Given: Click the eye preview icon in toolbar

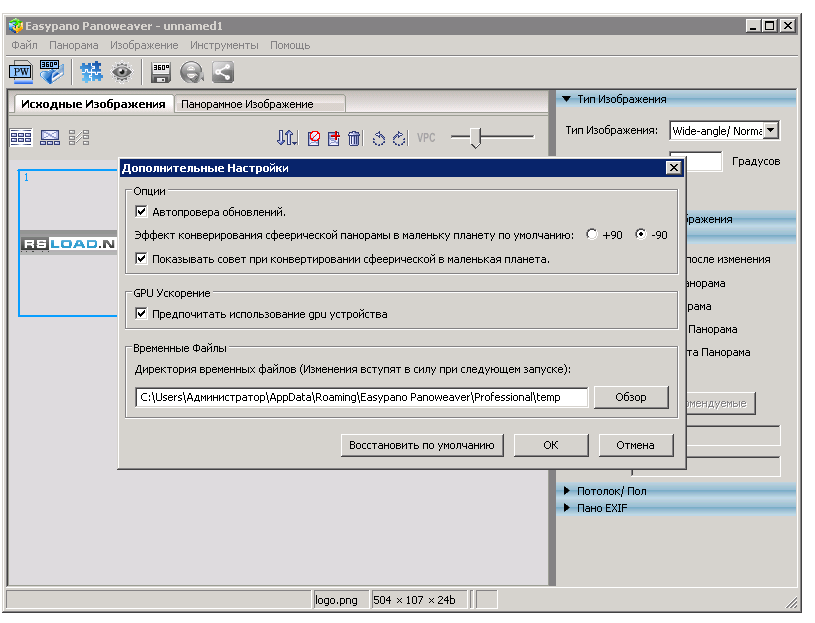Looking at the screenshot, I should click(x=122, y=72).
